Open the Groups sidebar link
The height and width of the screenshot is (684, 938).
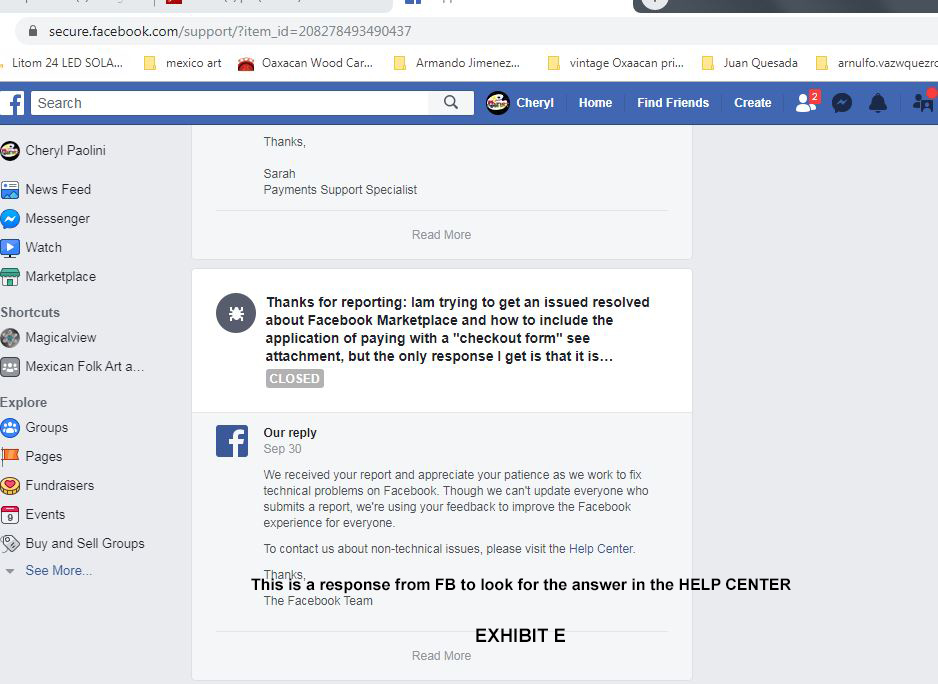click(x=47, y=427)
